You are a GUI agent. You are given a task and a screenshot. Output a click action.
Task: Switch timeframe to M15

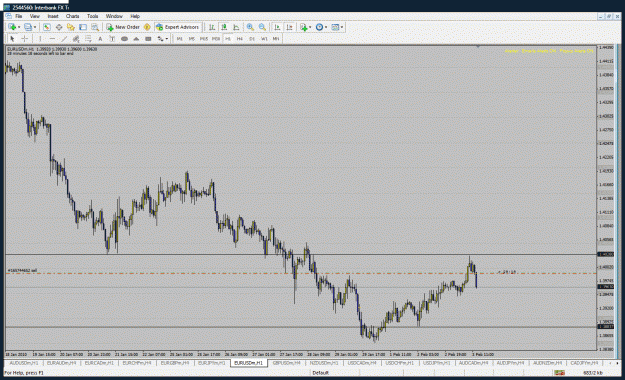204,39
